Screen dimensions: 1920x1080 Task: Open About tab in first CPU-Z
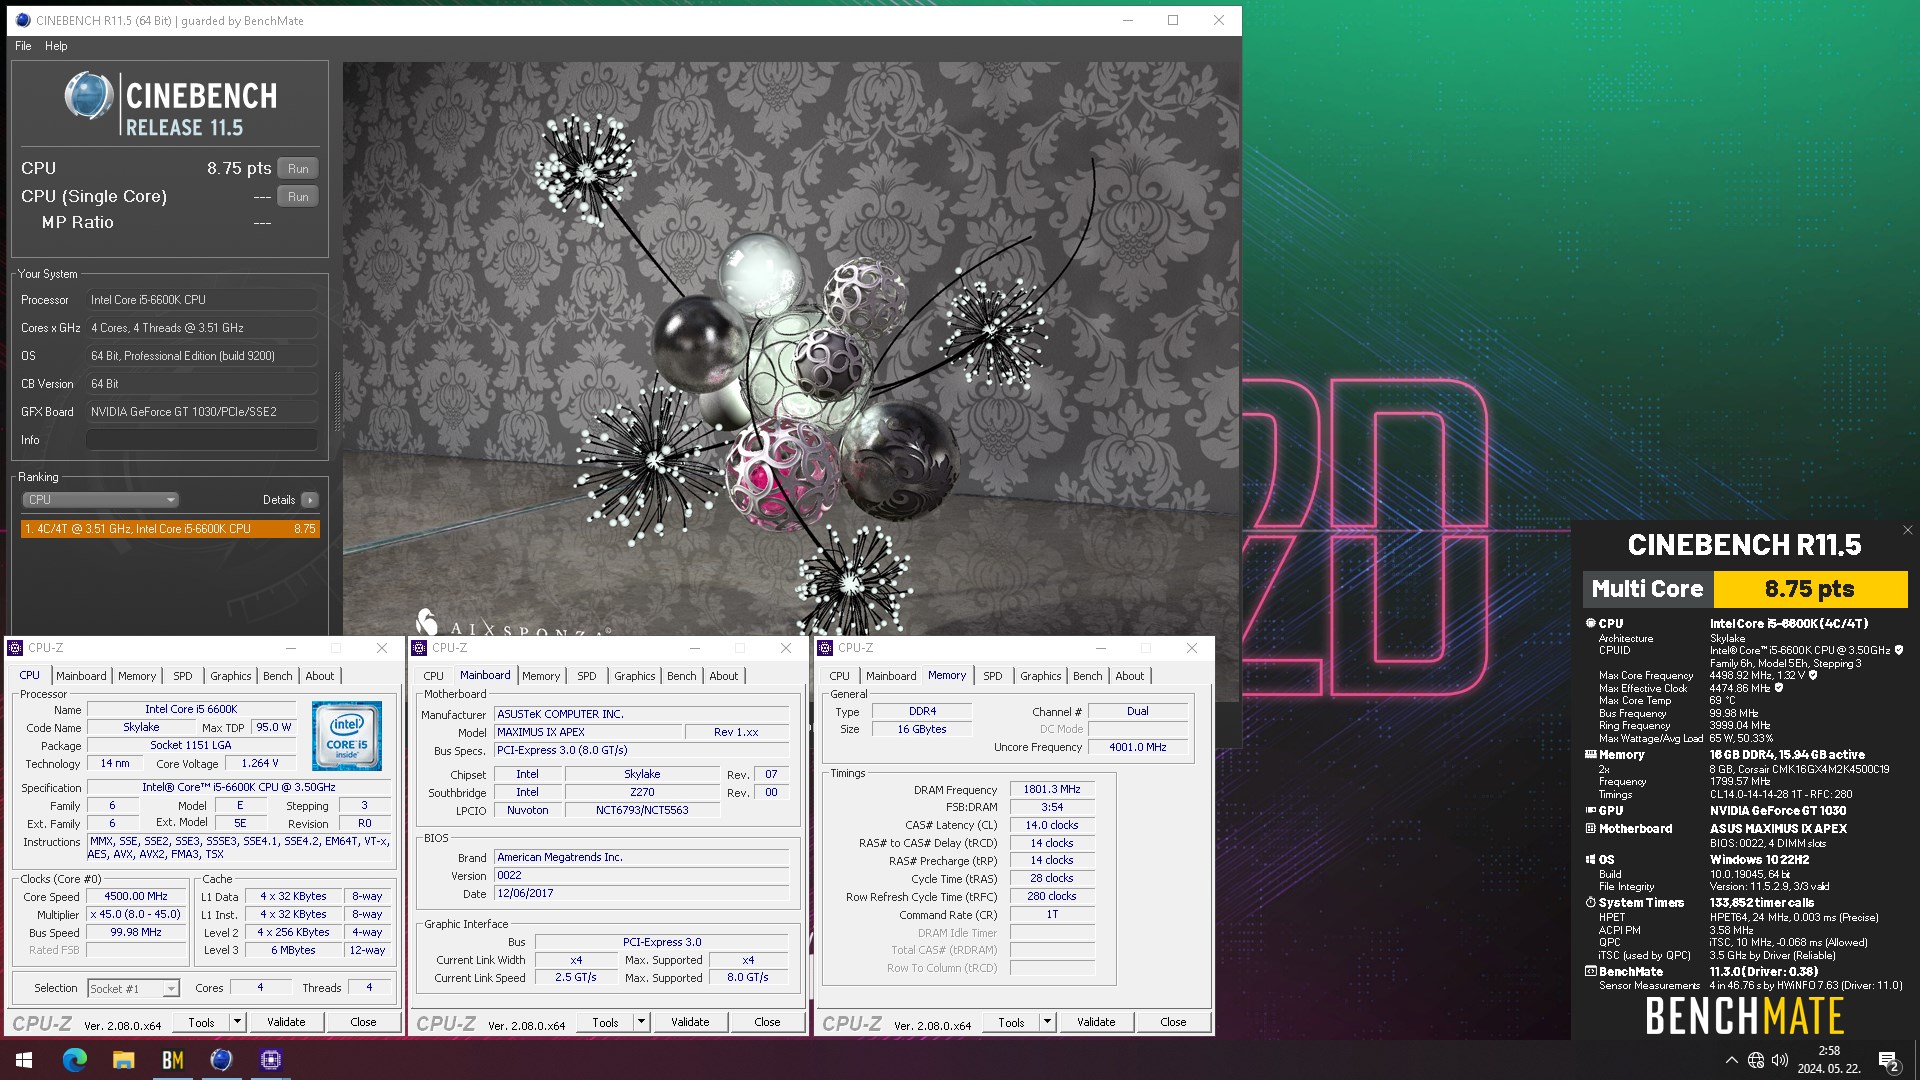click(320, 676)
